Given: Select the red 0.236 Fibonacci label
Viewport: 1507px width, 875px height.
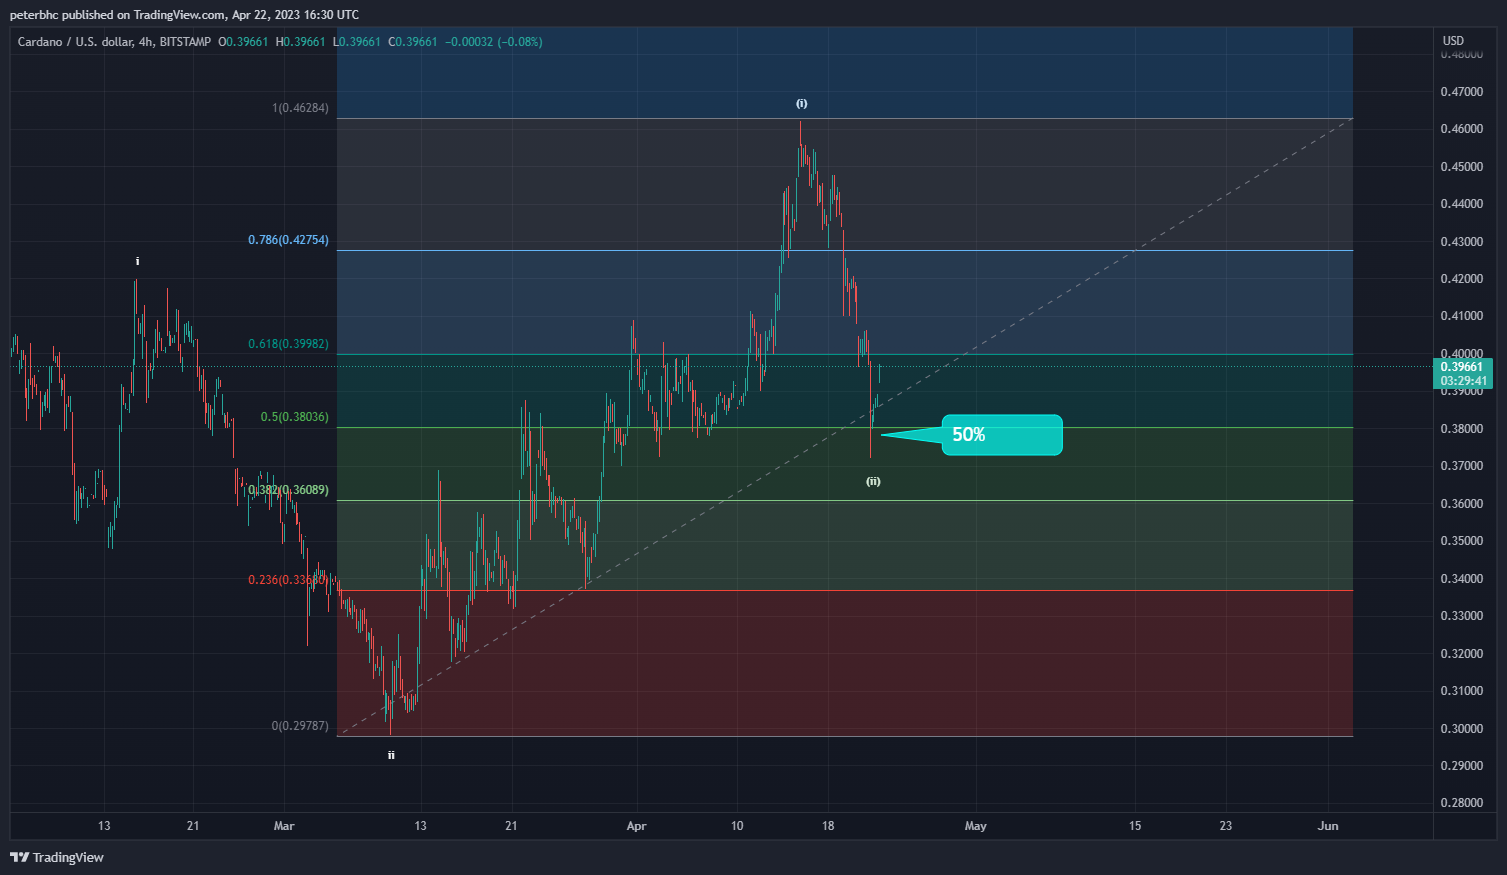Looking at the screenshot, I should [x=288, y=580].
